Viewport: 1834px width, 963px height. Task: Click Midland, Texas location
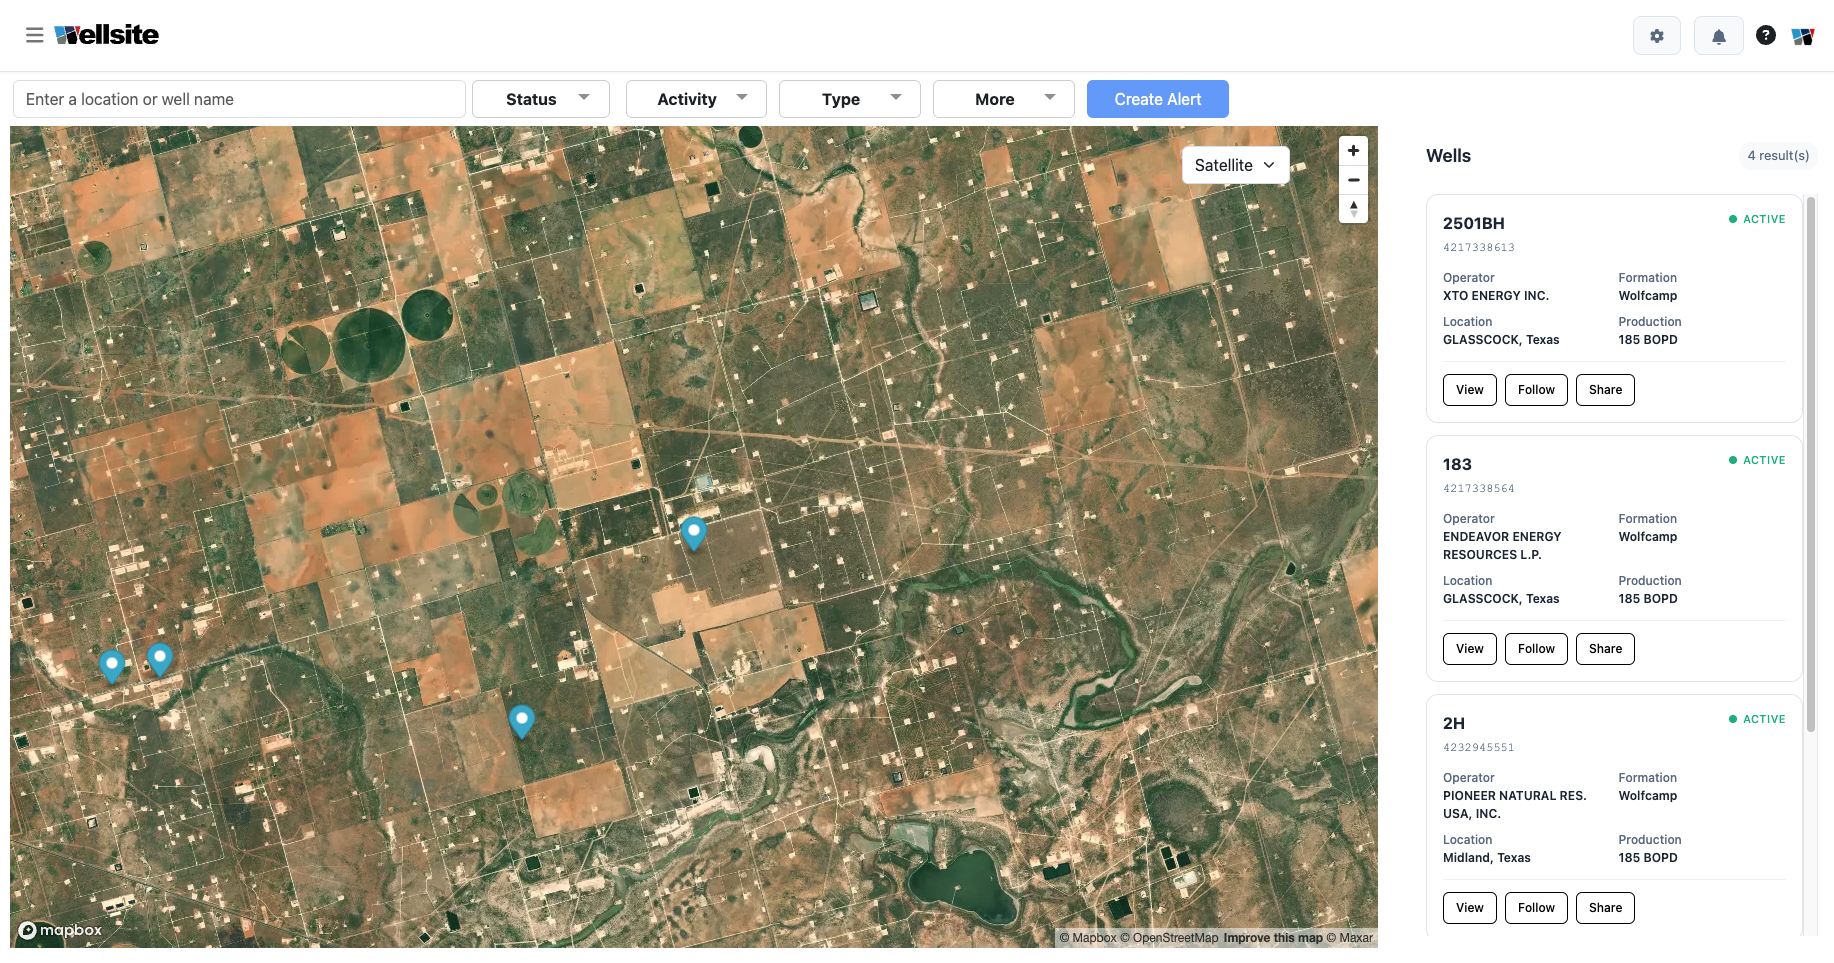coord(1487,858)
